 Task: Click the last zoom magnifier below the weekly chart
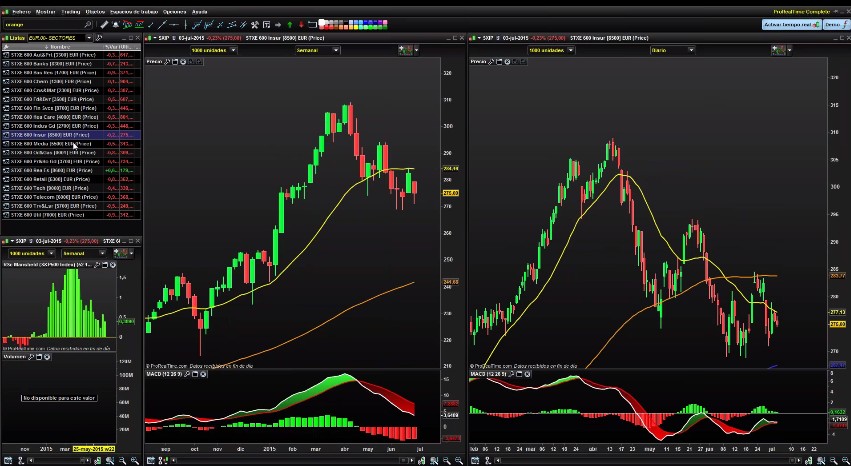pos(460,461)
